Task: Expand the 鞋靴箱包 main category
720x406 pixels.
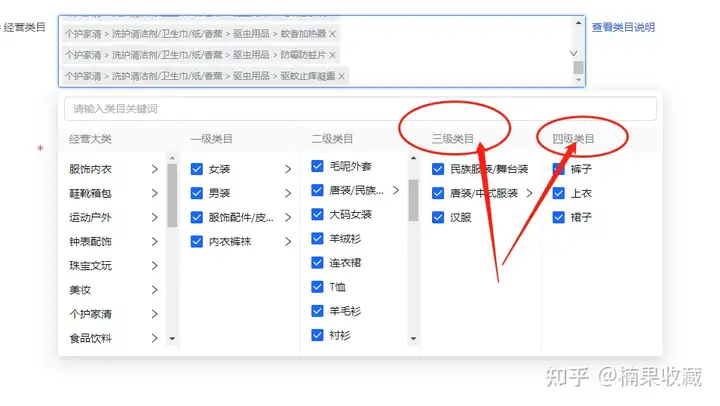Action: tap(155, 193)
